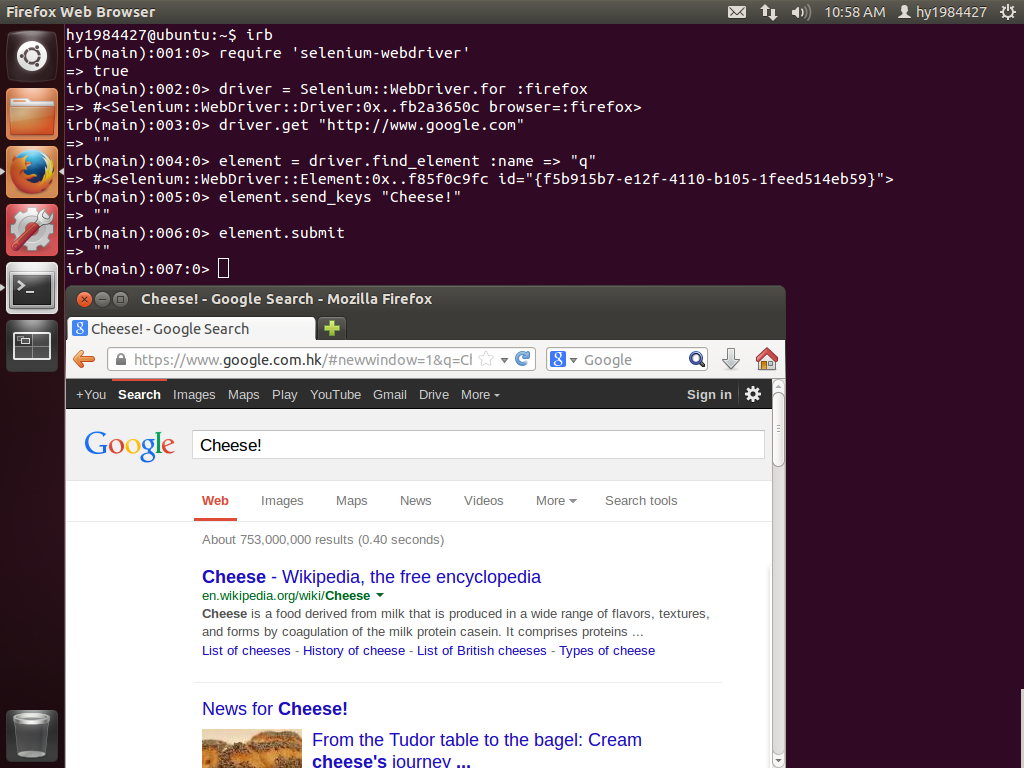Click +You in the Google bar
The height and width of the screenshot is (768, 1024).
coord(91,394)
